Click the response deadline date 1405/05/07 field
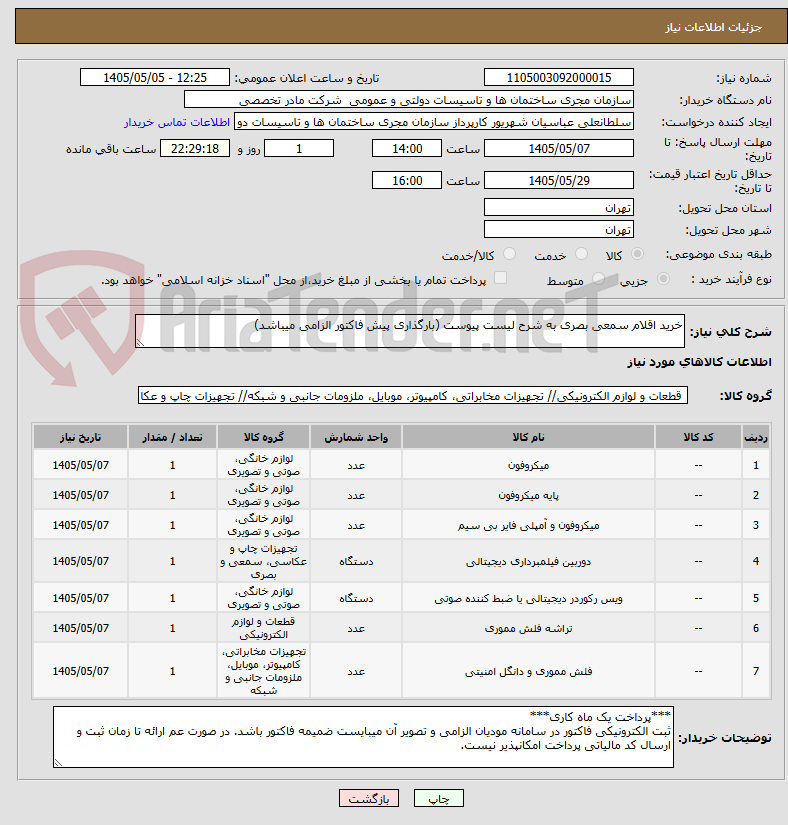Image resolution: width=788 pixels, height=825 pixels. pos(559,148)
